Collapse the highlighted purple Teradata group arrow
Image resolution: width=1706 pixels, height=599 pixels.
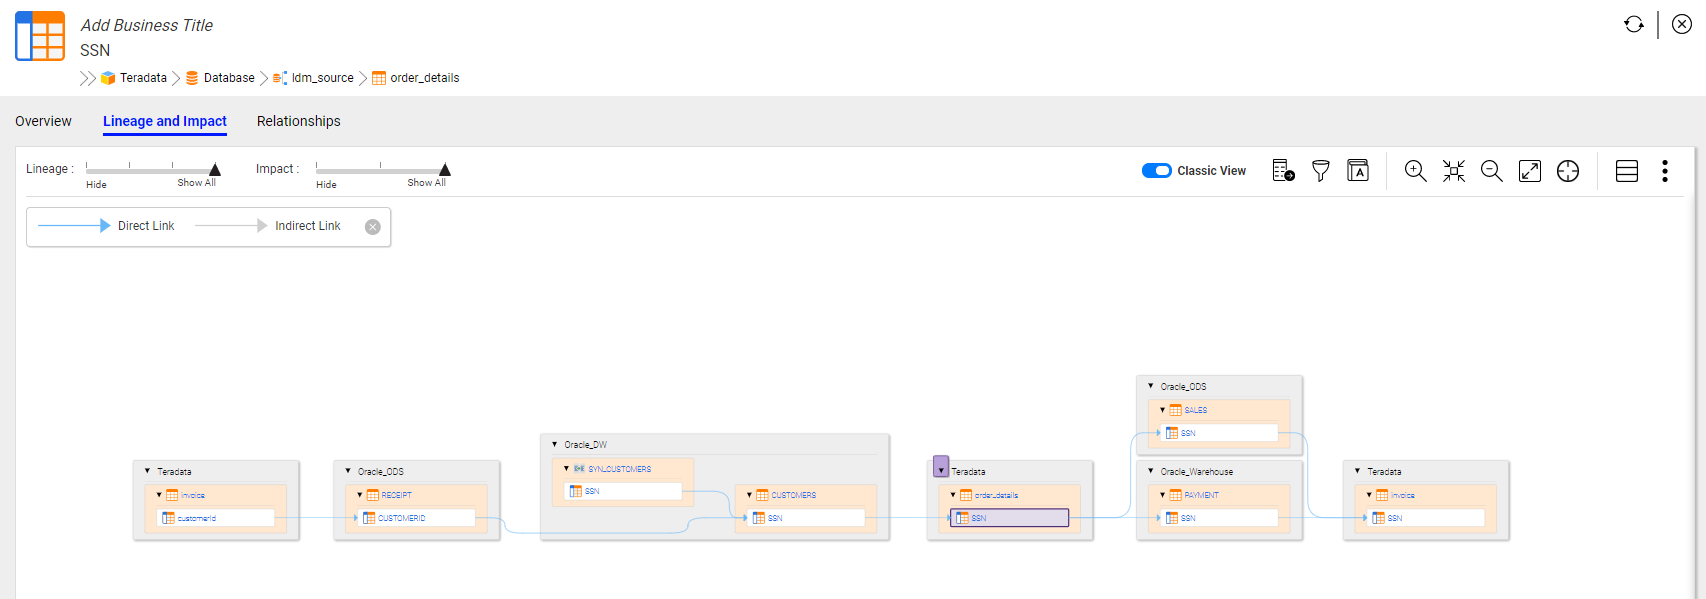[x=941, y=467]
